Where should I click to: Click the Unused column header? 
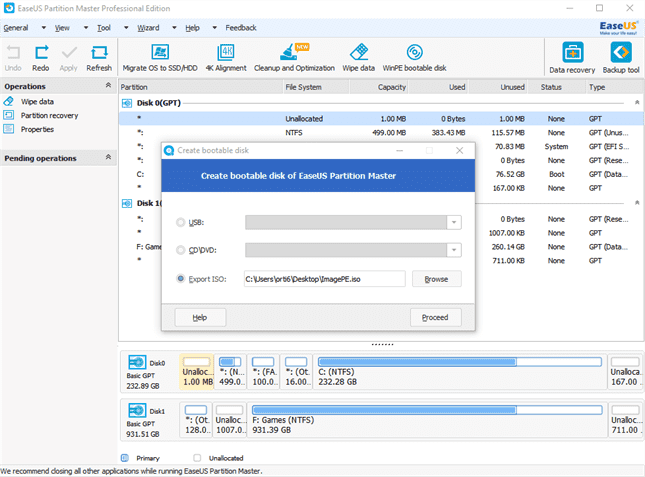(497, 87)
